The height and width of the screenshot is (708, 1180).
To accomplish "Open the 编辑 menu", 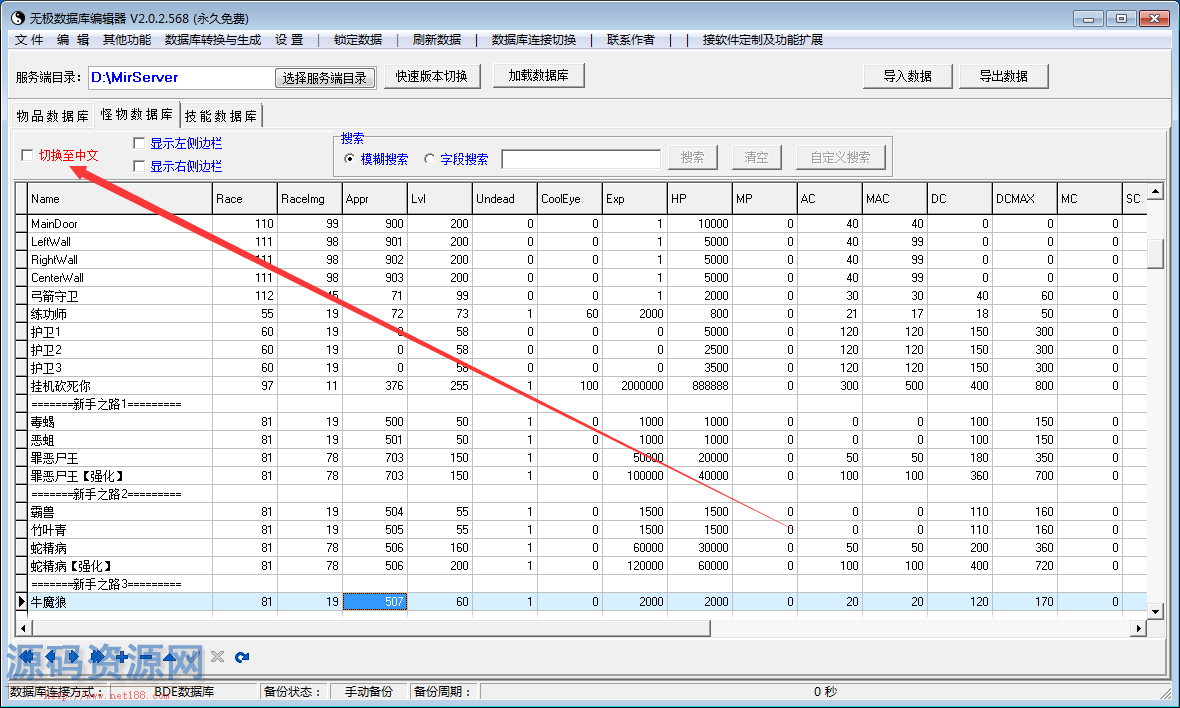I will coord(73,40).
